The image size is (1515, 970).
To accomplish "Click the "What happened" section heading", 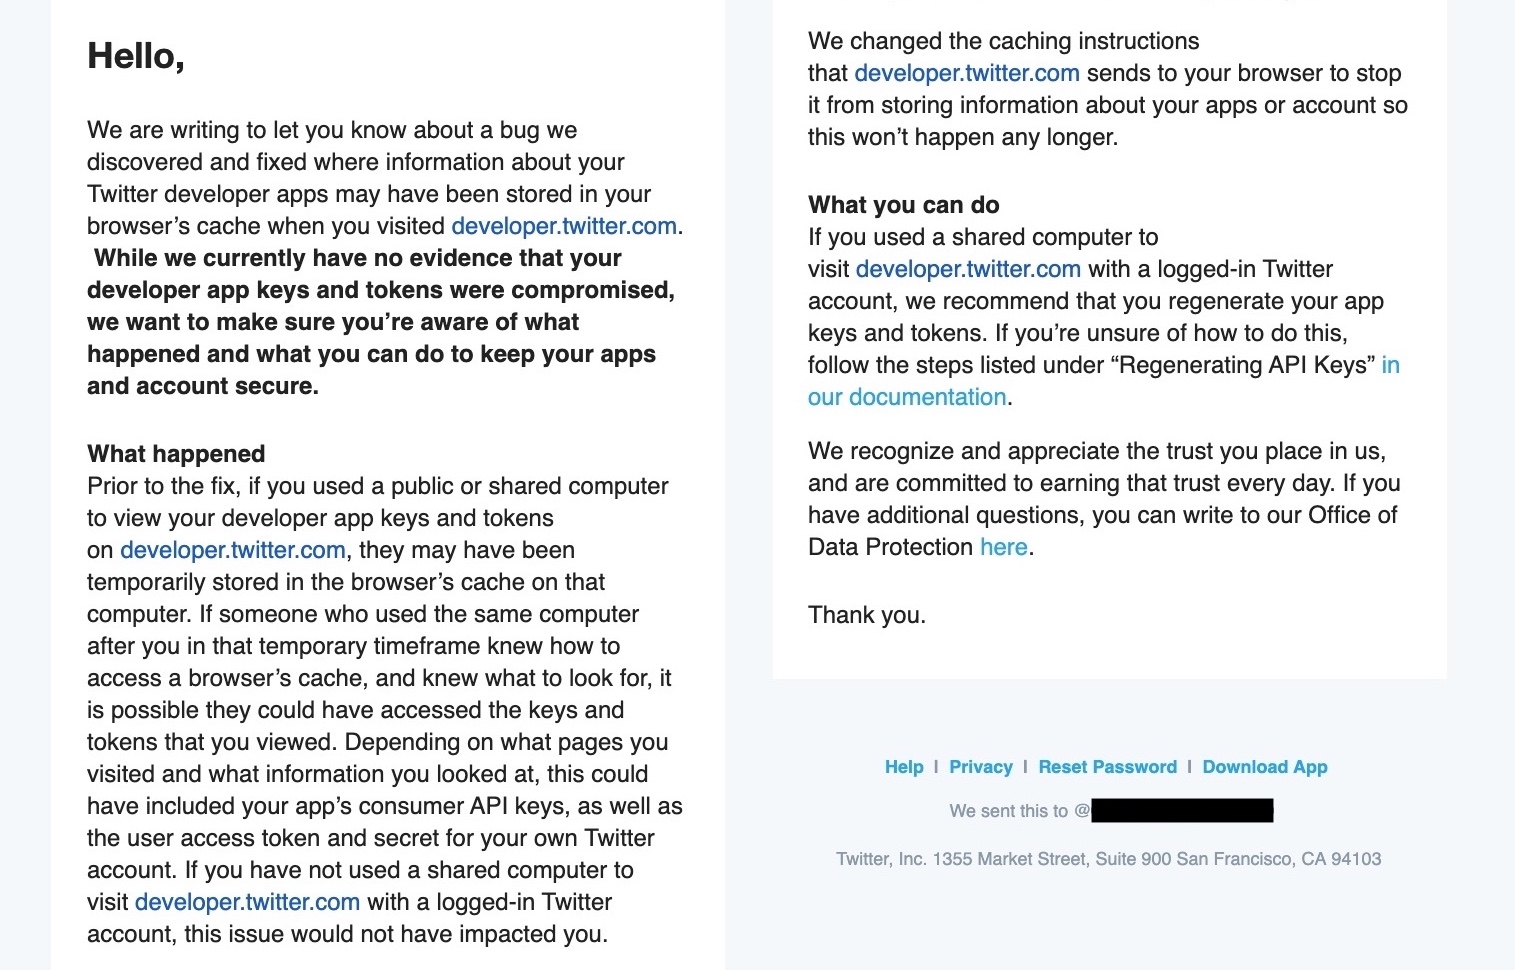I will [176, 454].
